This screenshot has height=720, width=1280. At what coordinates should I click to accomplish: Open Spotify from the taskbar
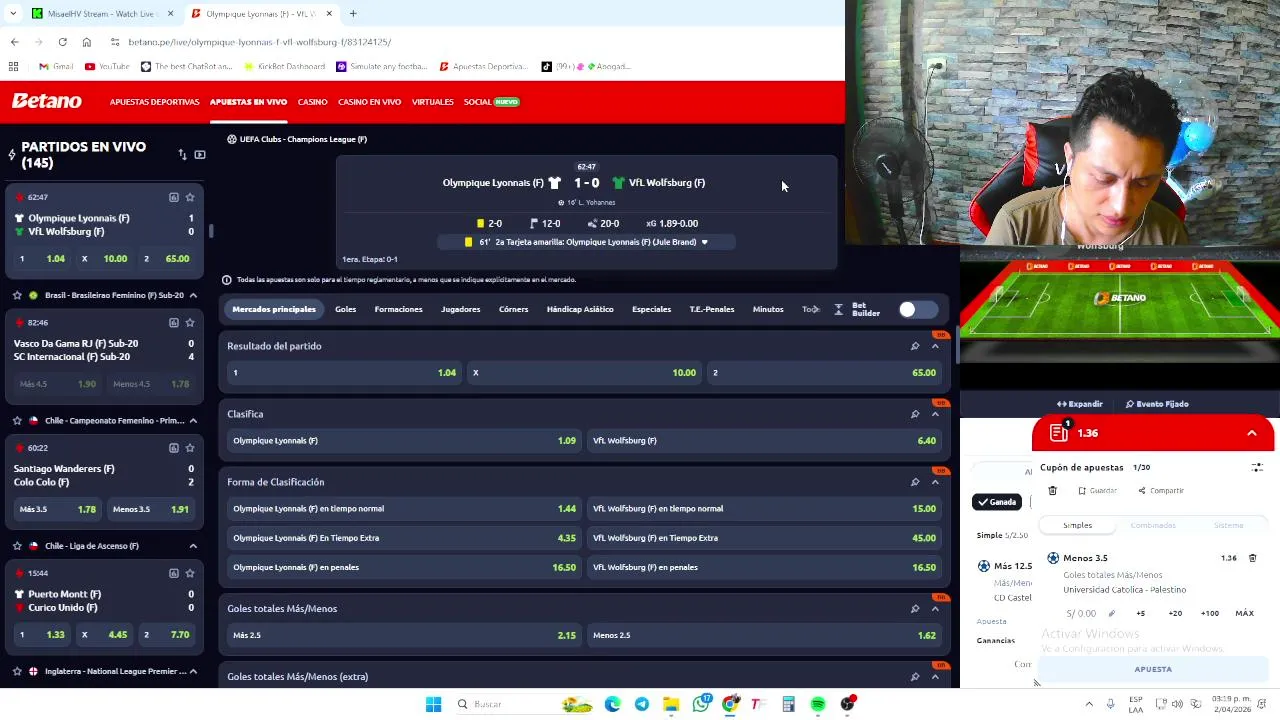point(818,704)
